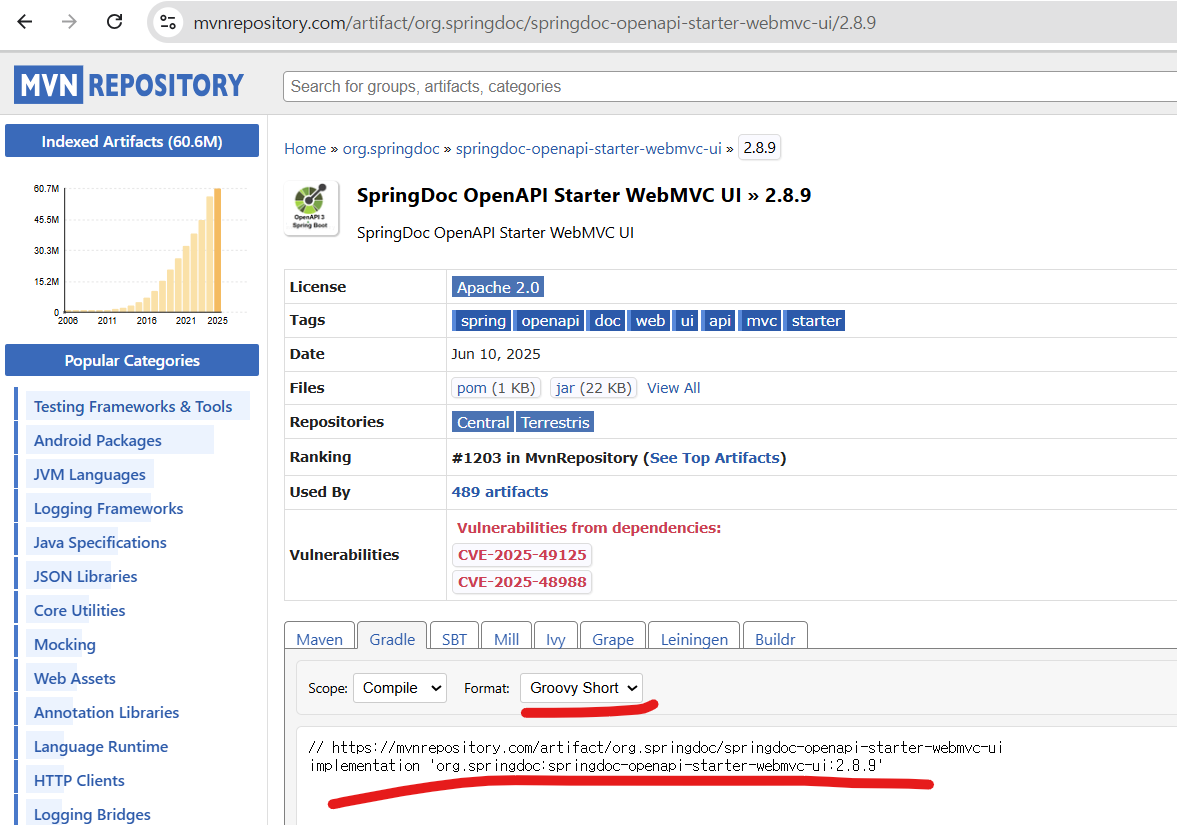Image resolution: width=1177 pixels, height=825 pixels.
Task: Open Web Assets category
Action: (x=74, y=679)
